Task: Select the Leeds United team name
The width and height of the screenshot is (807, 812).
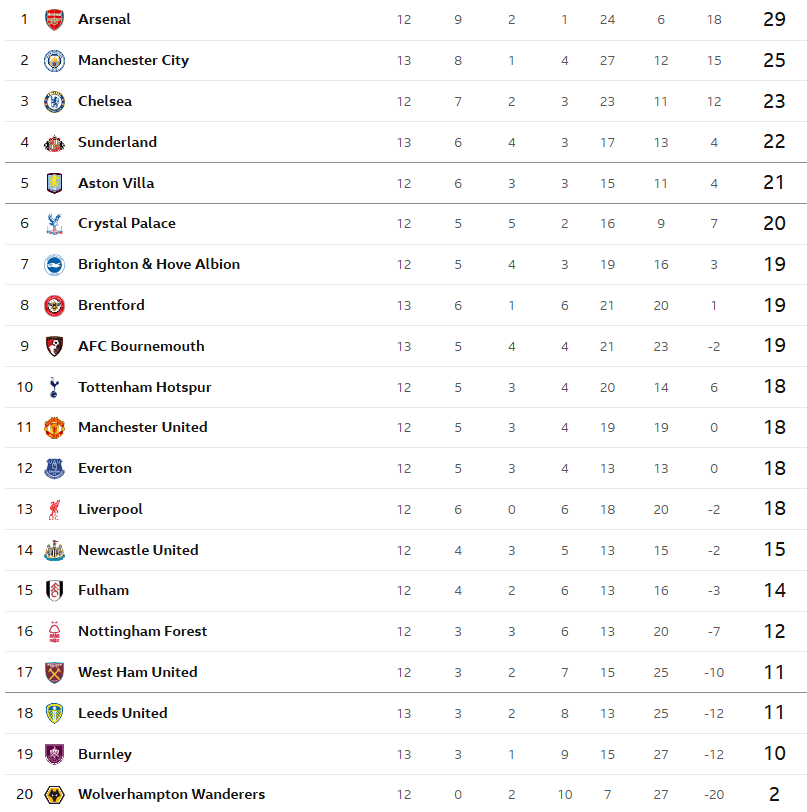Action: [x=123, y=713]
